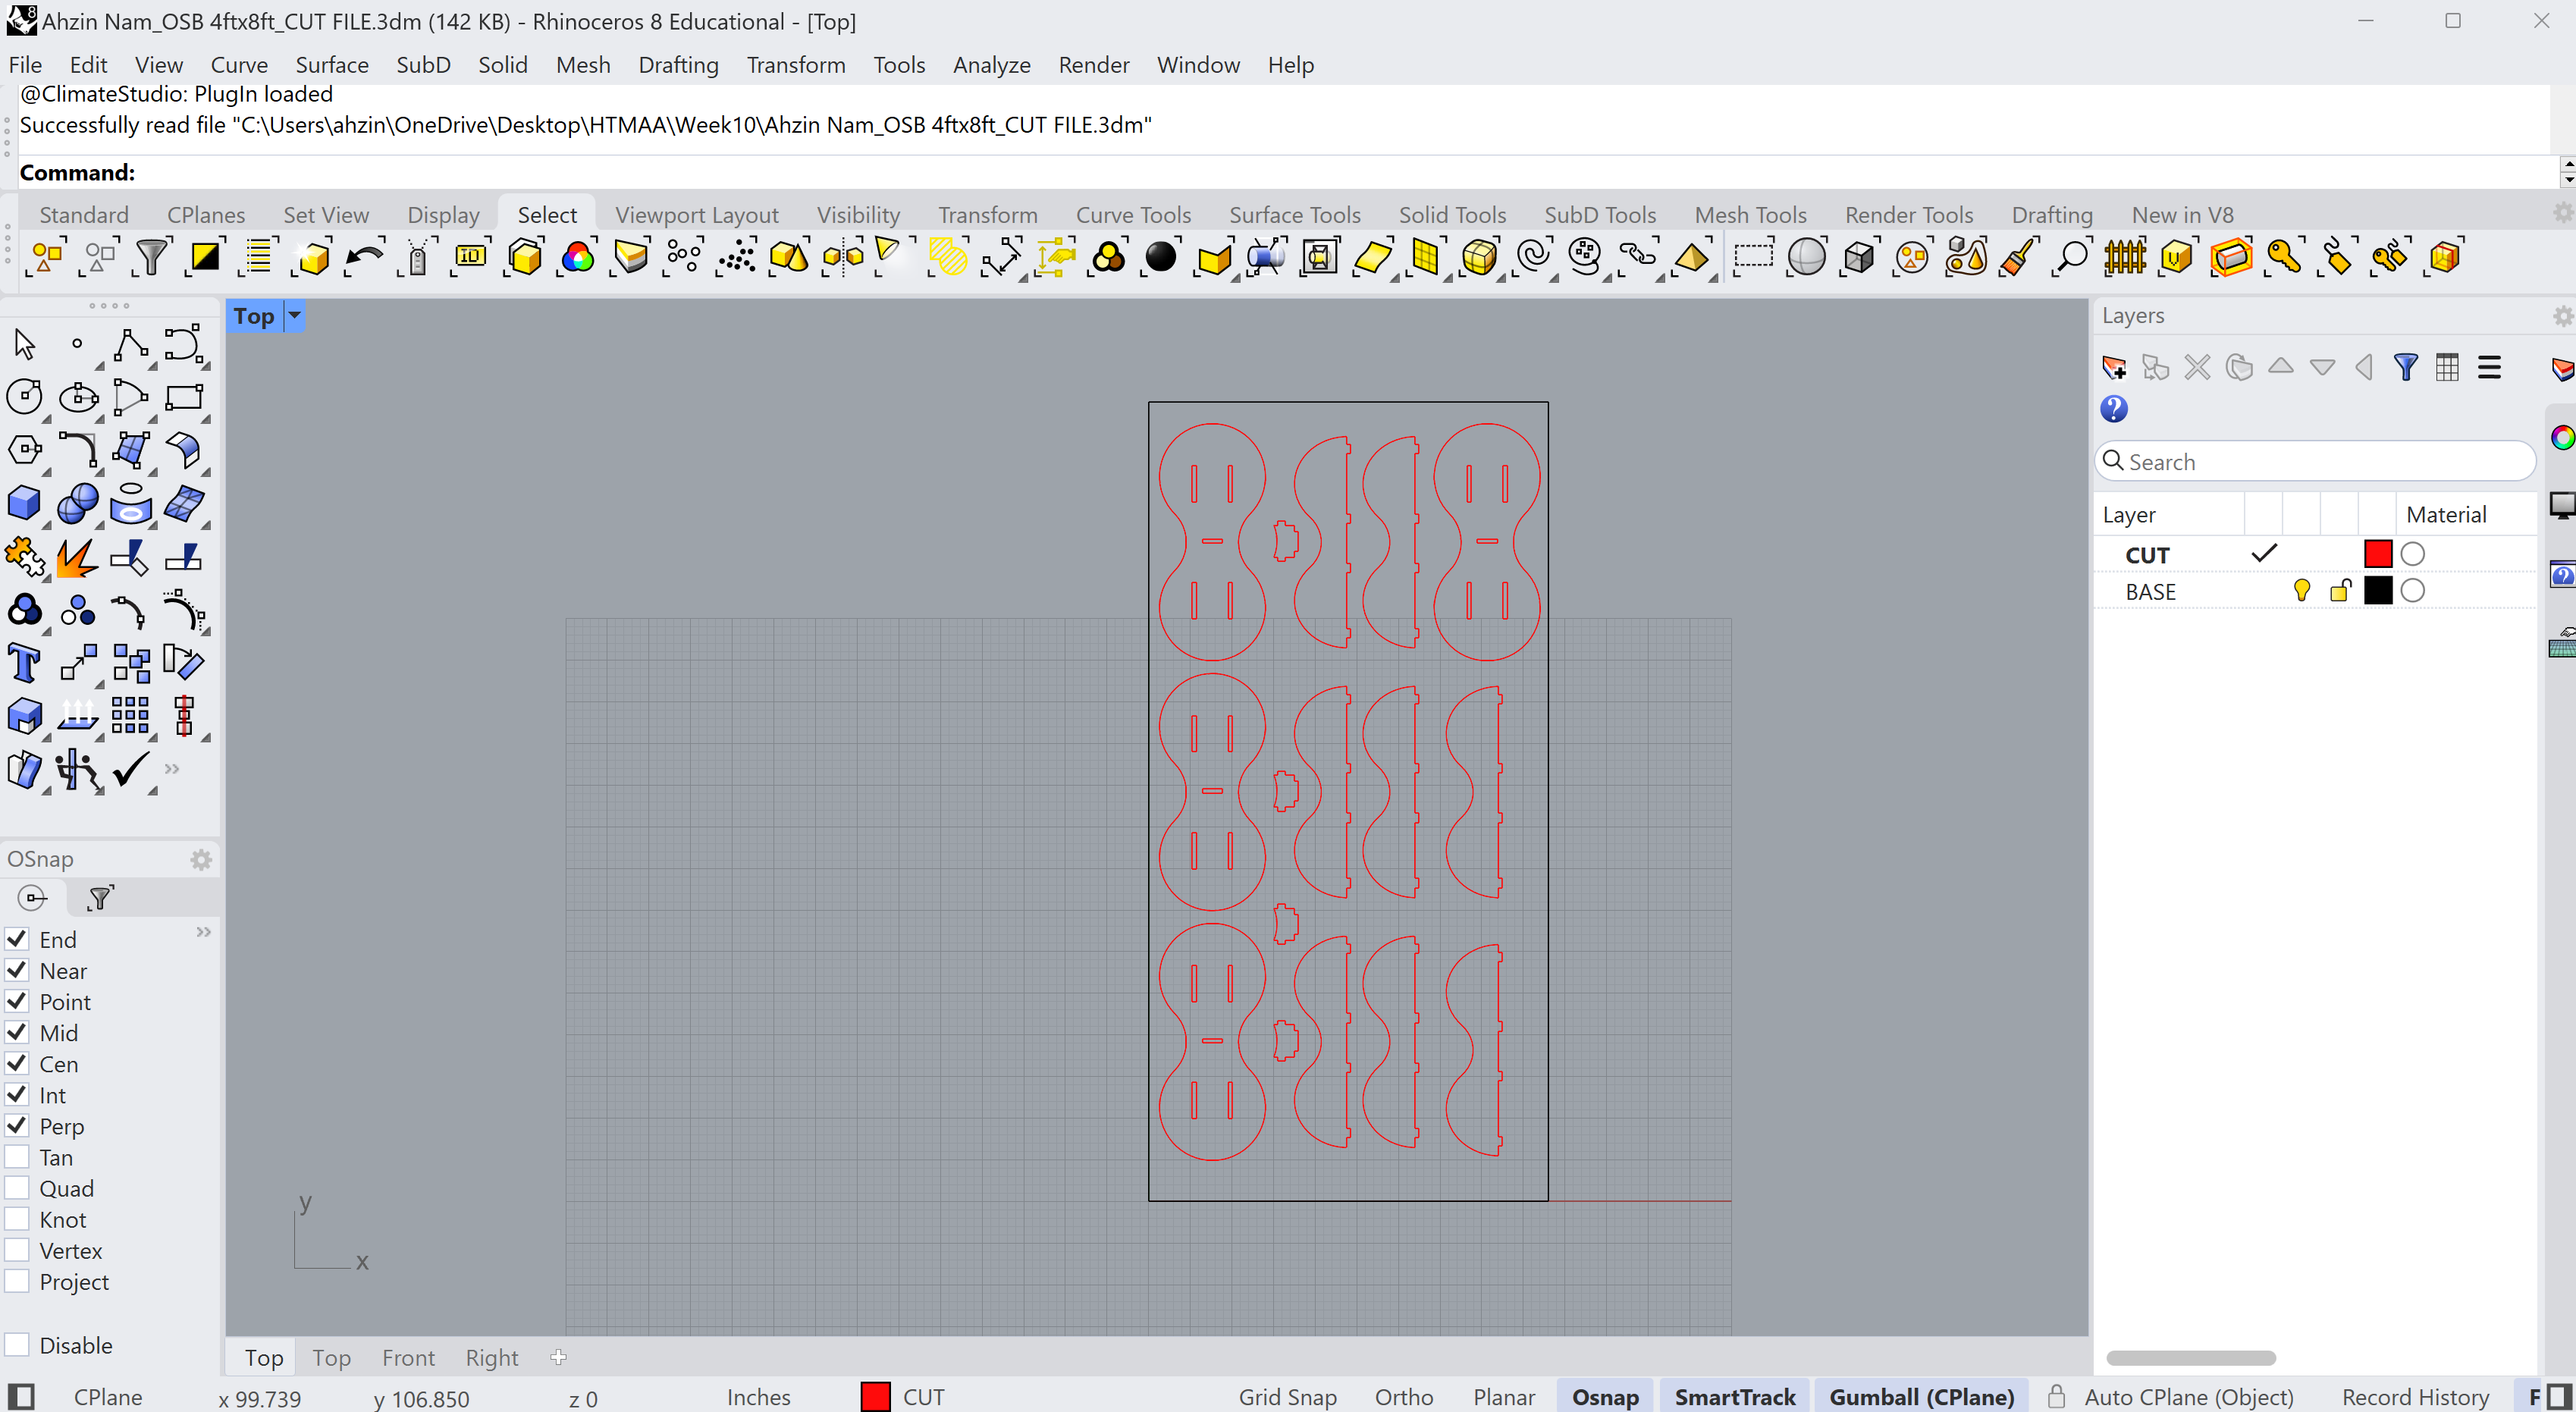Image resolution: width=2576 pixels, height=1412 pixels.
Task: Uncheck the Perp osnap
Action: [16, 1125]
